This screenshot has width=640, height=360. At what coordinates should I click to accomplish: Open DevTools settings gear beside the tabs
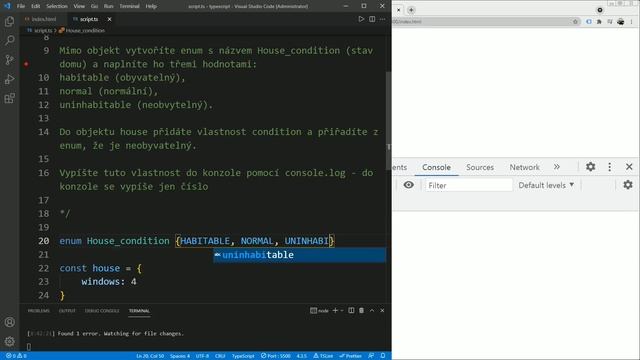point(591,167)
